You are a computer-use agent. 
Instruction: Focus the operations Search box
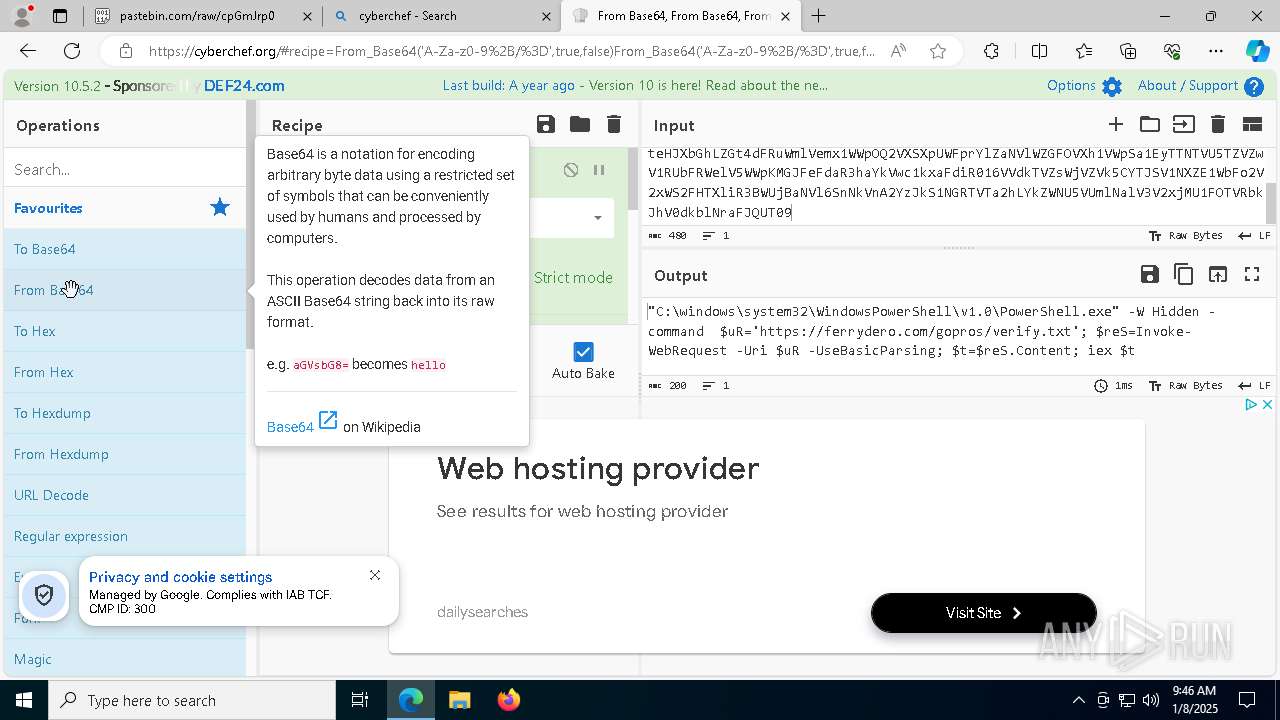[125, 169]
